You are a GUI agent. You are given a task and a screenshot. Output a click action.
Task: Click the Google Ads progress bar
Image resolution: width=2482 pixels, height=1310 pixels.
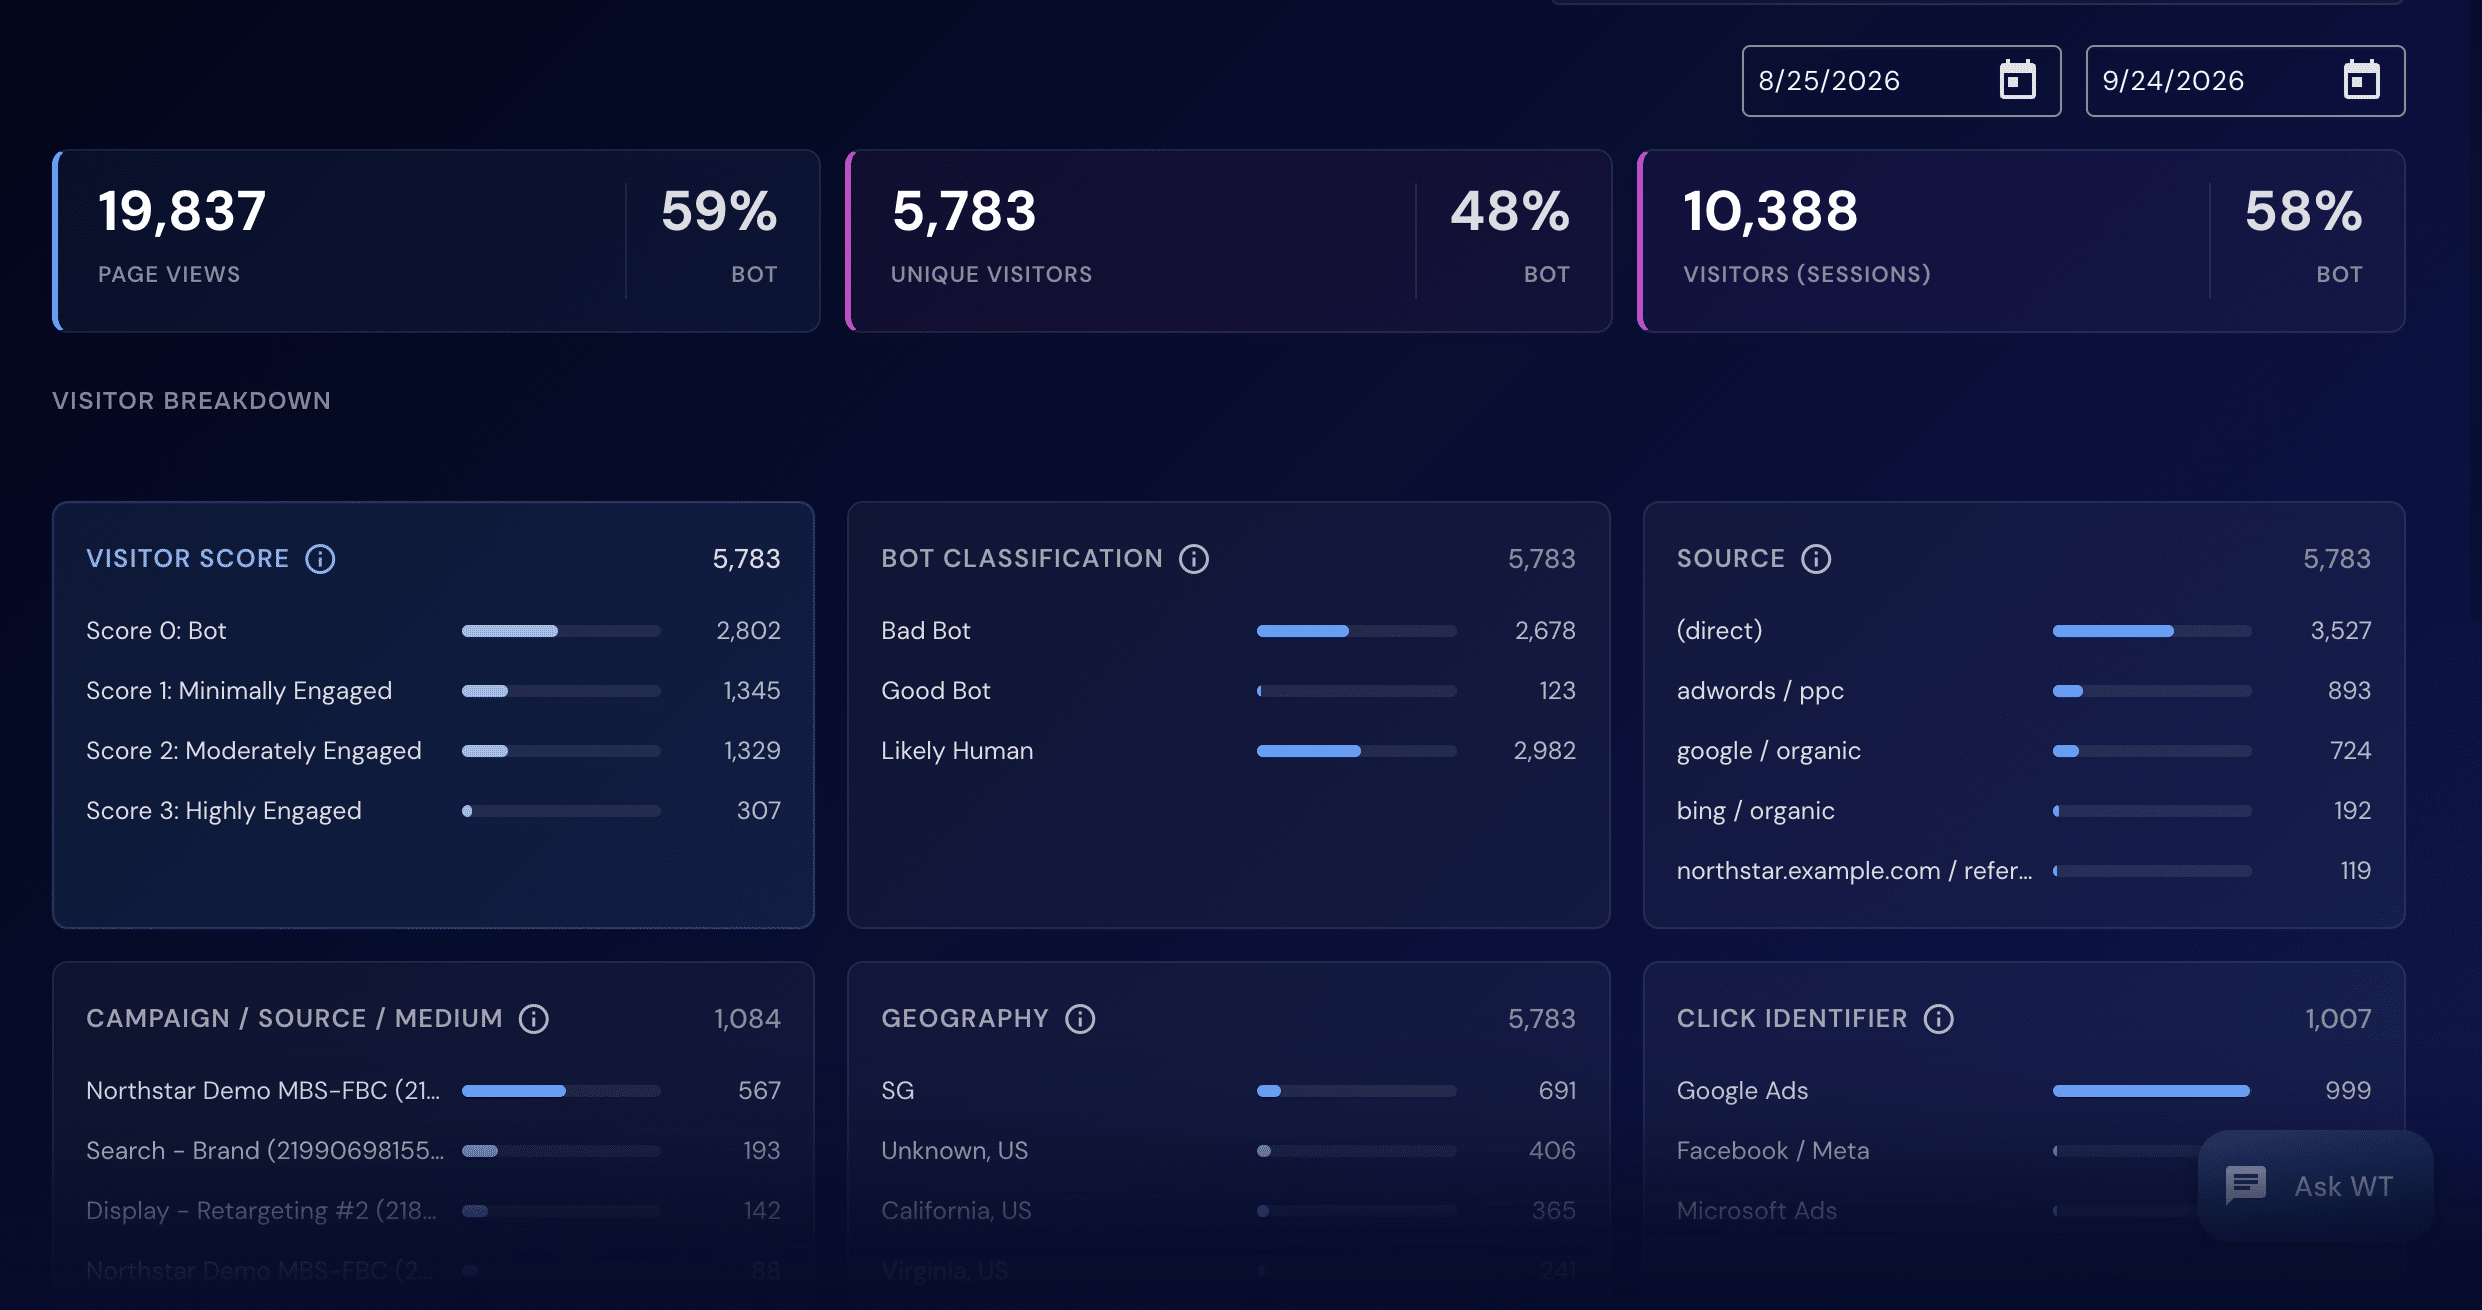click(x=2152, y=1091)
